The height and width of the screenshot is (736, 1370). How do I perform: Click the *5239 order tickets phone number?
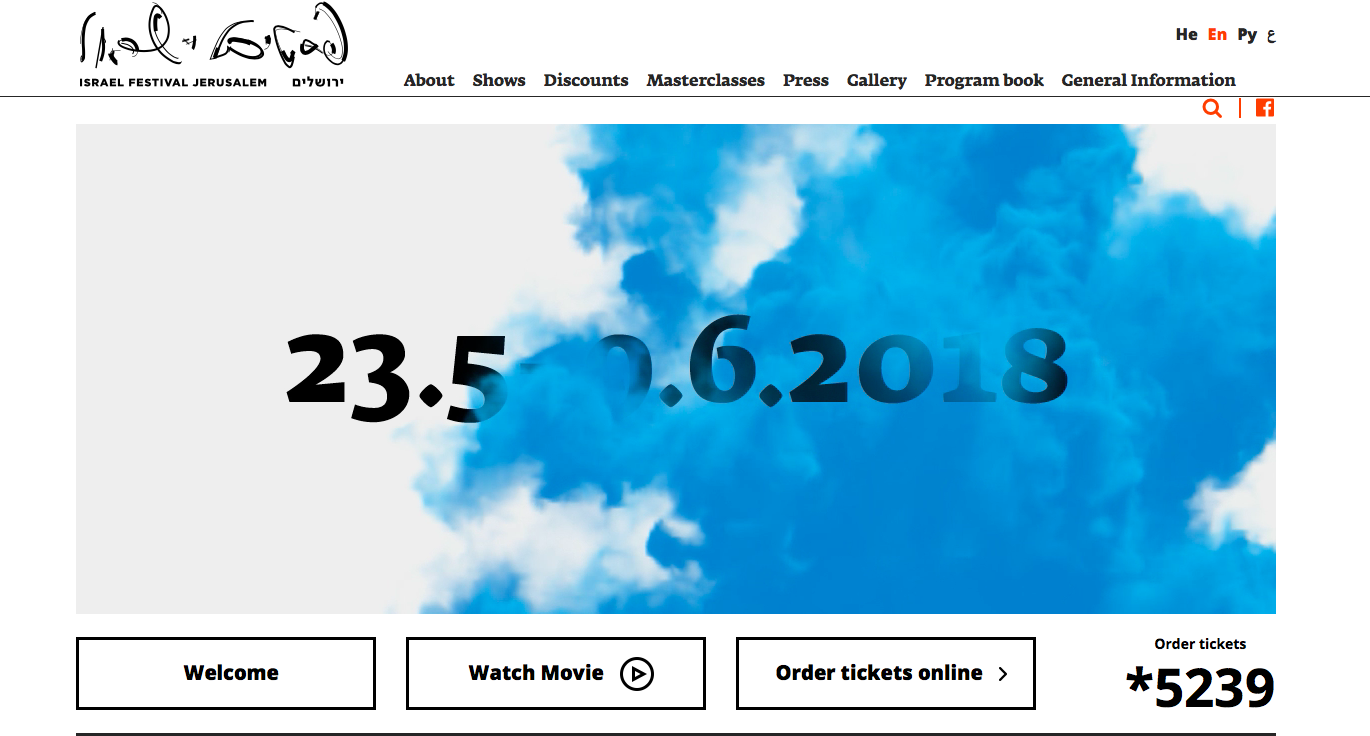pyautogui.click(x=1200, y=688)
